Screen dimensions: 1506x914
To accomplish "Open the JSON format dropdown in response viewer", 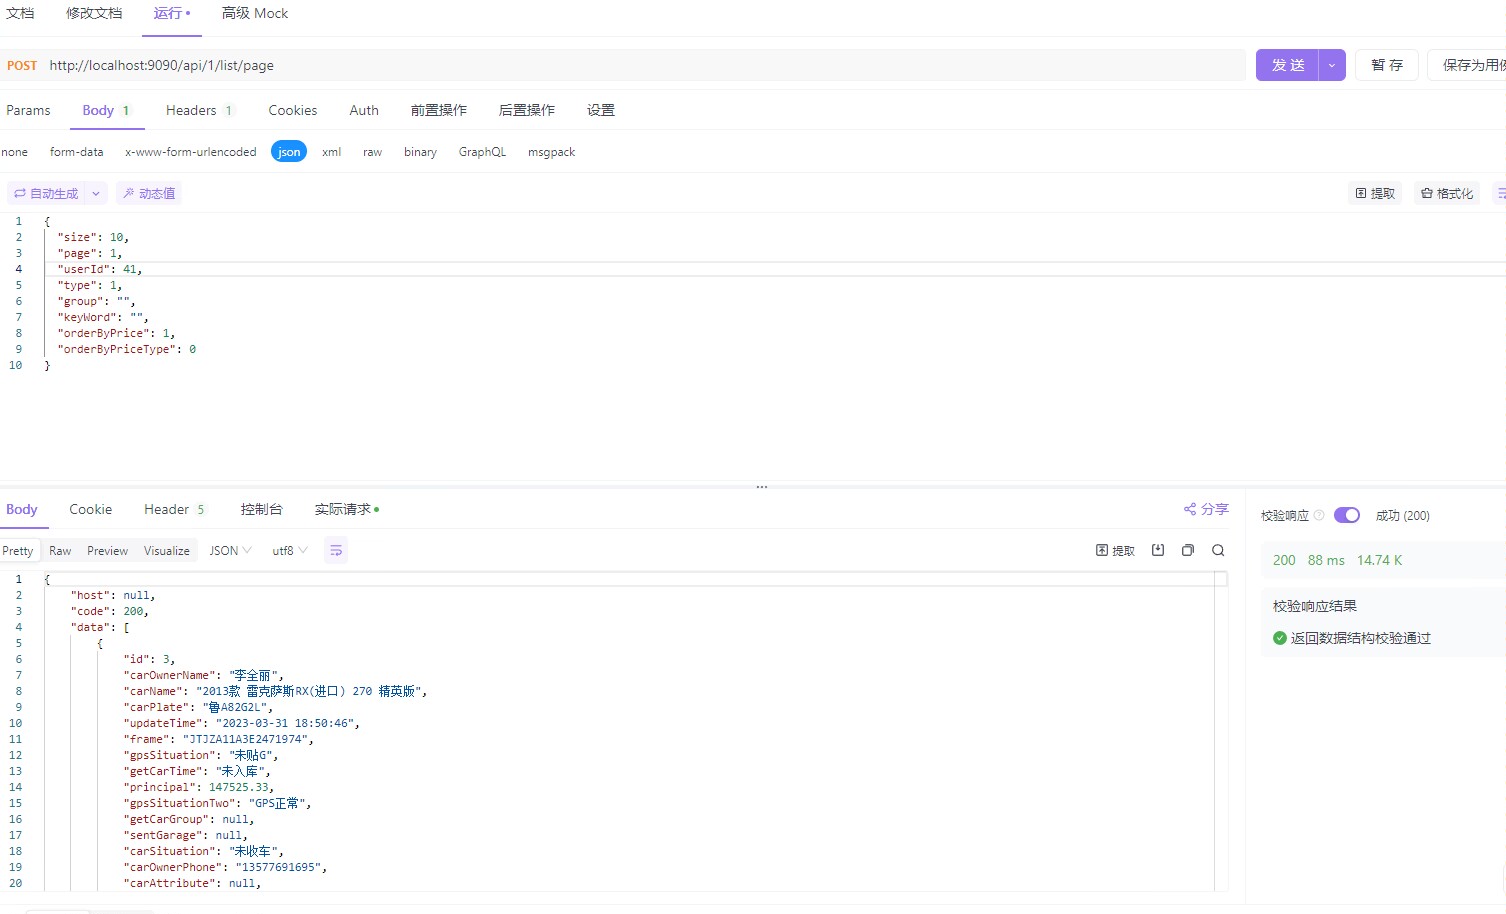I will click(230, 550).
